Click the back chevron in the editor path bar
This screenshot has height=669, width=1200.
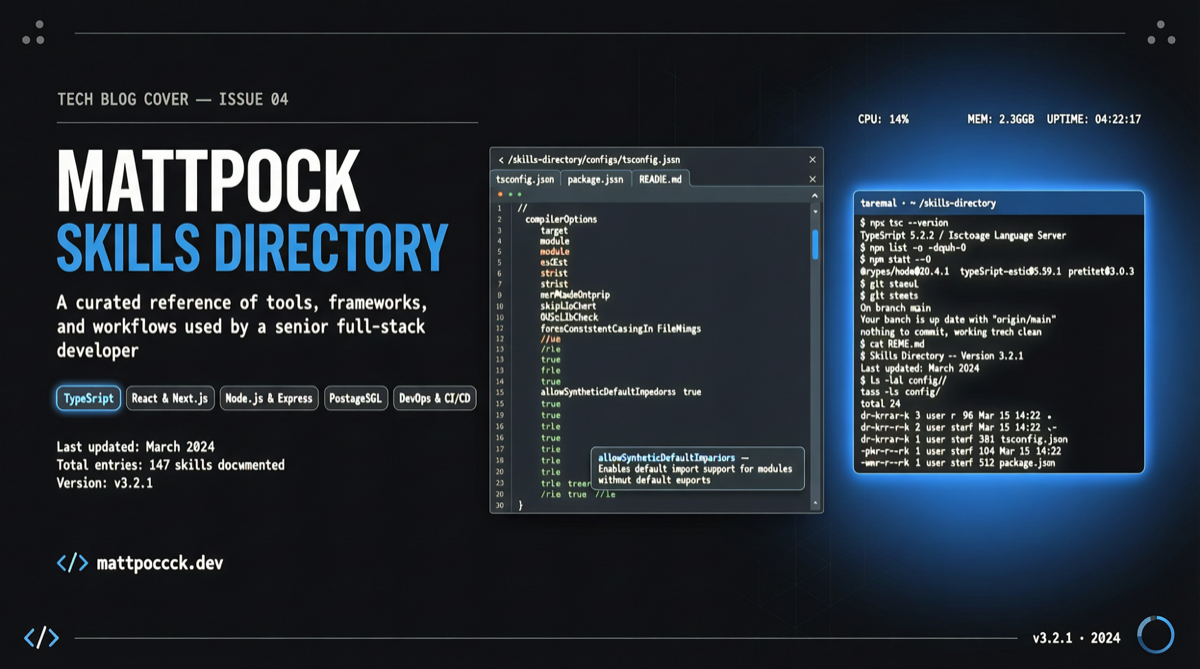pos(501,159)
